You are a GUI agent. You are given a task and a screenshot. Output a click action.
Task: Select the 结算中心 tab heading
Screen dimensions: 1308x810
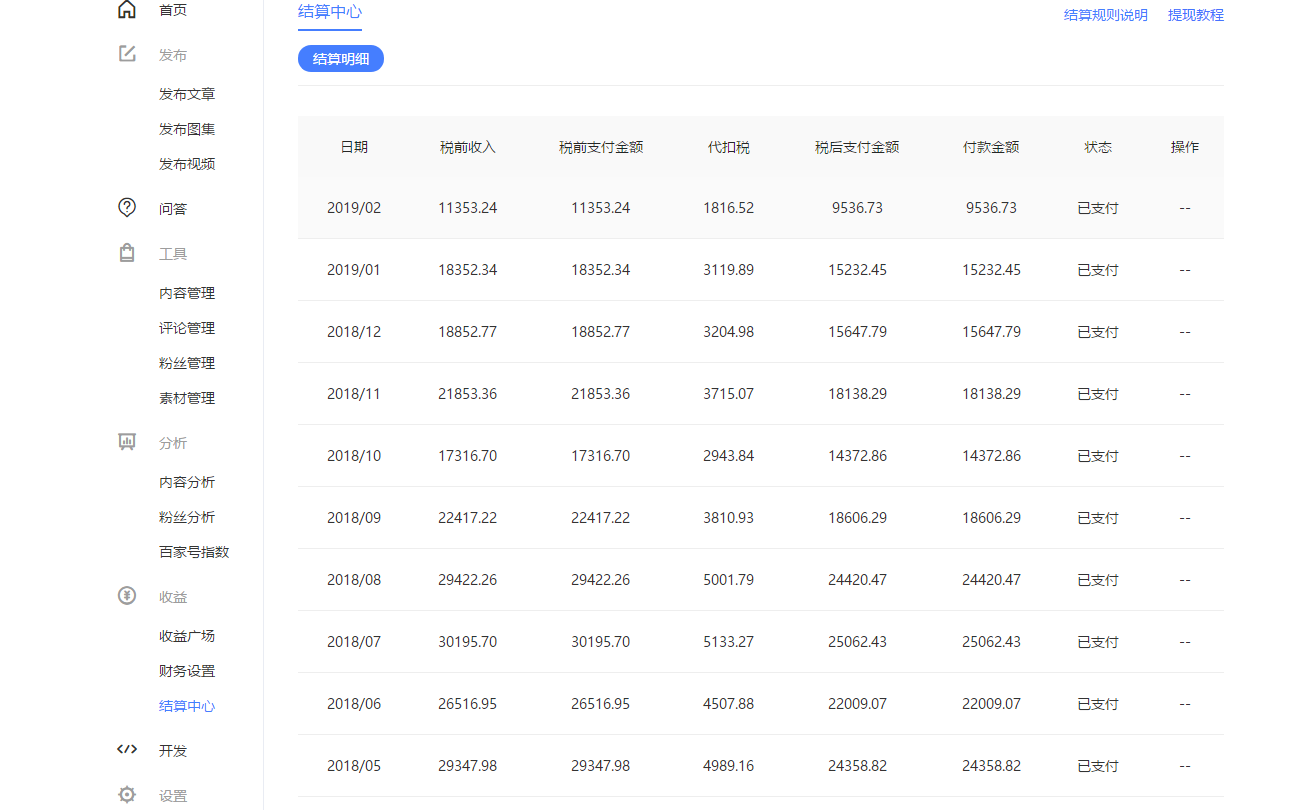tap(330, 12)
